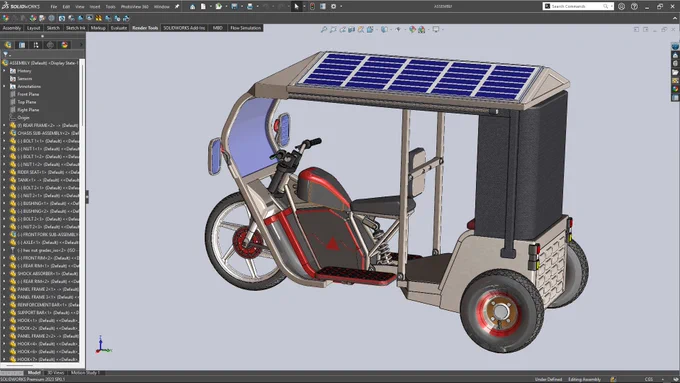Open the Help question mark icon
This screenshot has height=383, width=680.
[x=634, y=7]
